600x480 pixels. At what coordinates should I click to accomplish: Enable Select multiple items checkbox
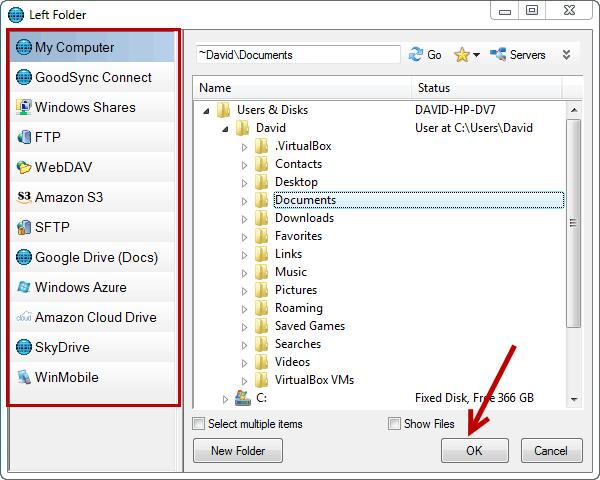pos(199,424)
